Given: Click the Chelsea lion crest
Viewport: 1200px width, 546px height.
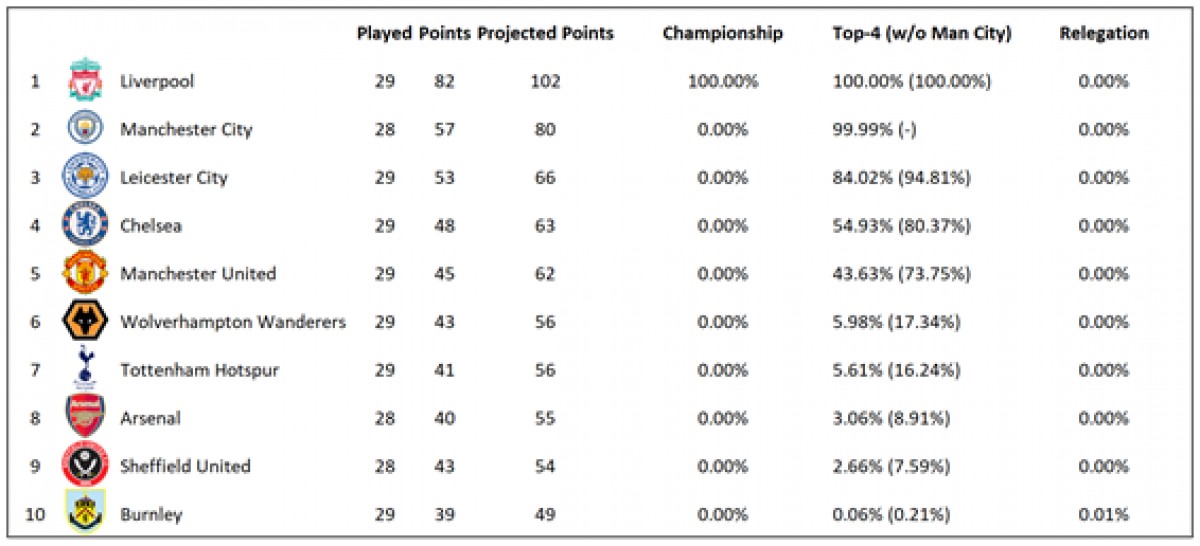Looking at the screenshot, I should tap(84, 225).
